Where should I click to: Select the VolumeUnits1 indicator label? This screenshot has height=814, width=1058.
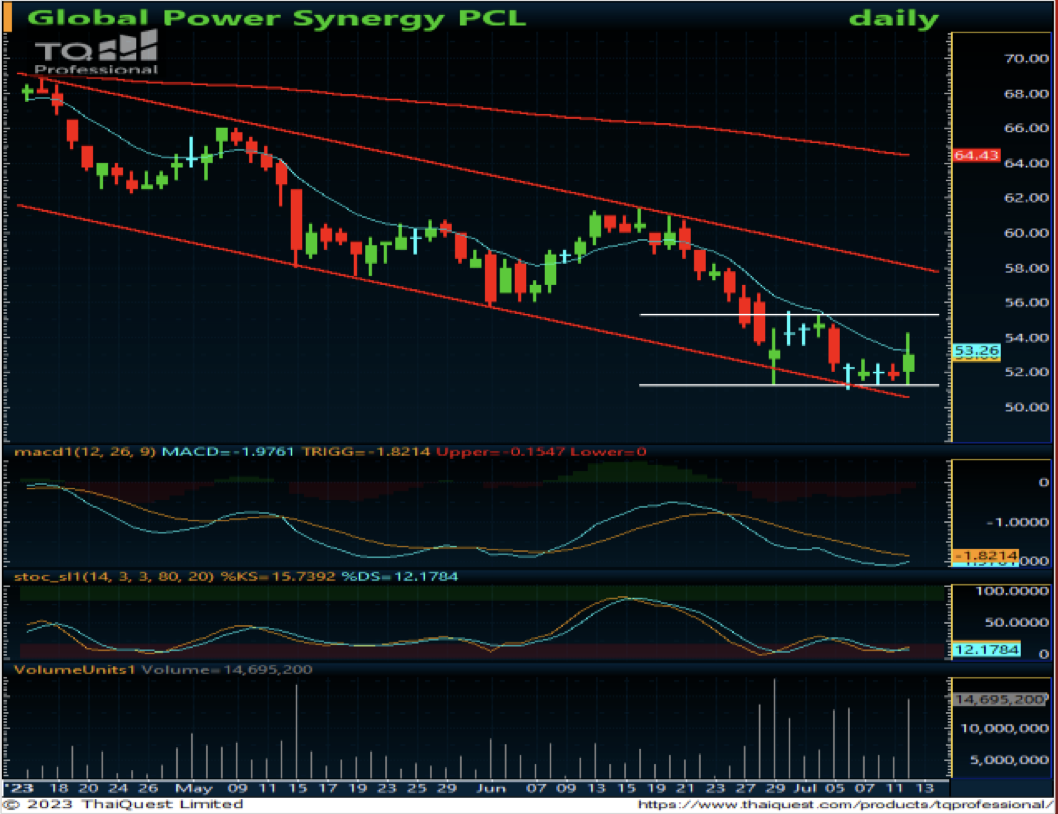point(75,670)
